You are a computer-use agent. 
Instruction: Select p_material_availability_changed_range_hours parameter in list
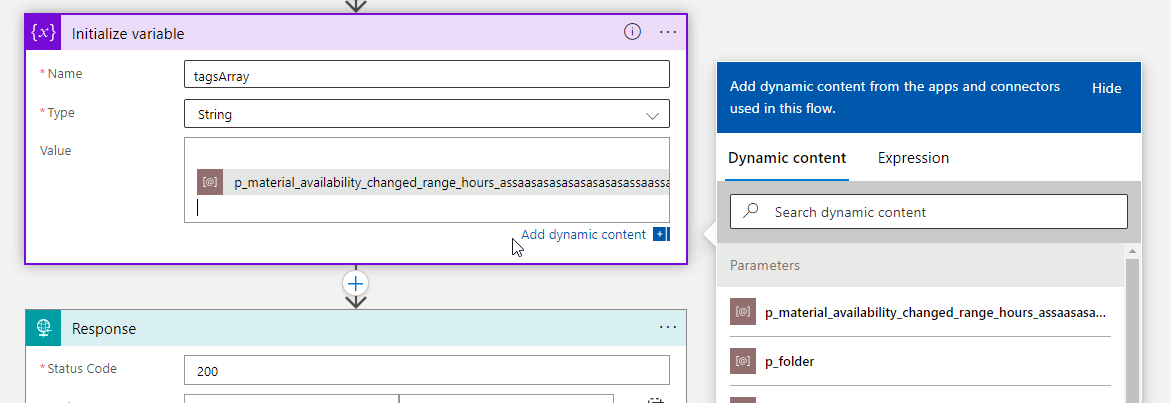click(x=920, y=312)
